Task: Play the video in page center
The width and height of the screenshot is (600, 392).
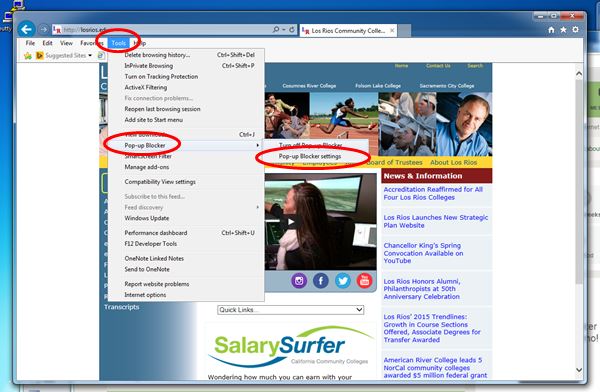Action: (x=291, y=222)
